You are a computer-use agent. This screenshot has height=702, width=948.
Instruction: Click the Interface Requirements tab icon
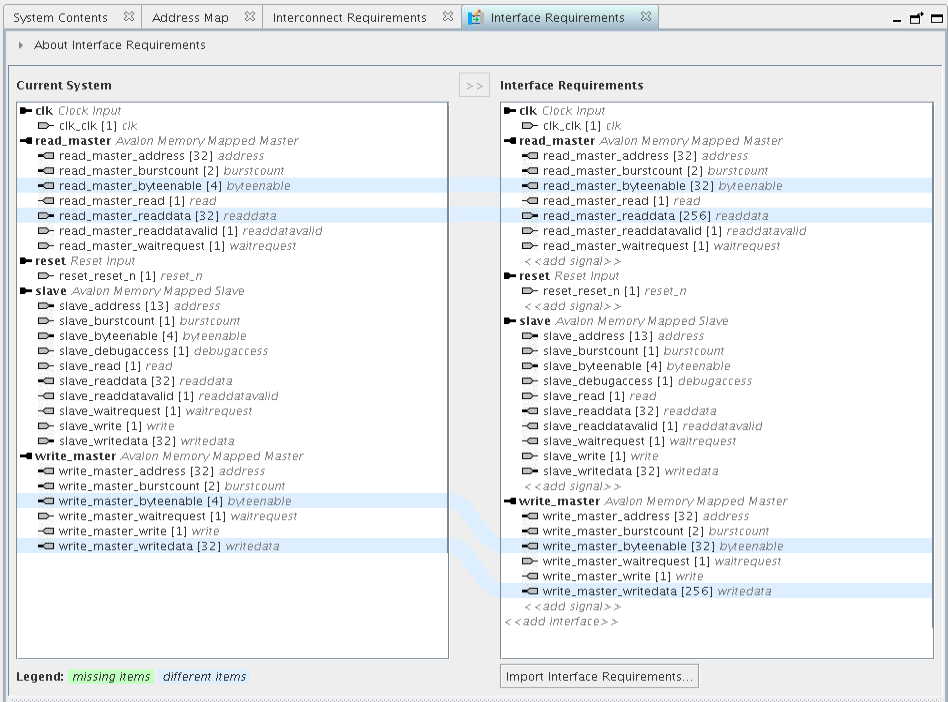476,18
